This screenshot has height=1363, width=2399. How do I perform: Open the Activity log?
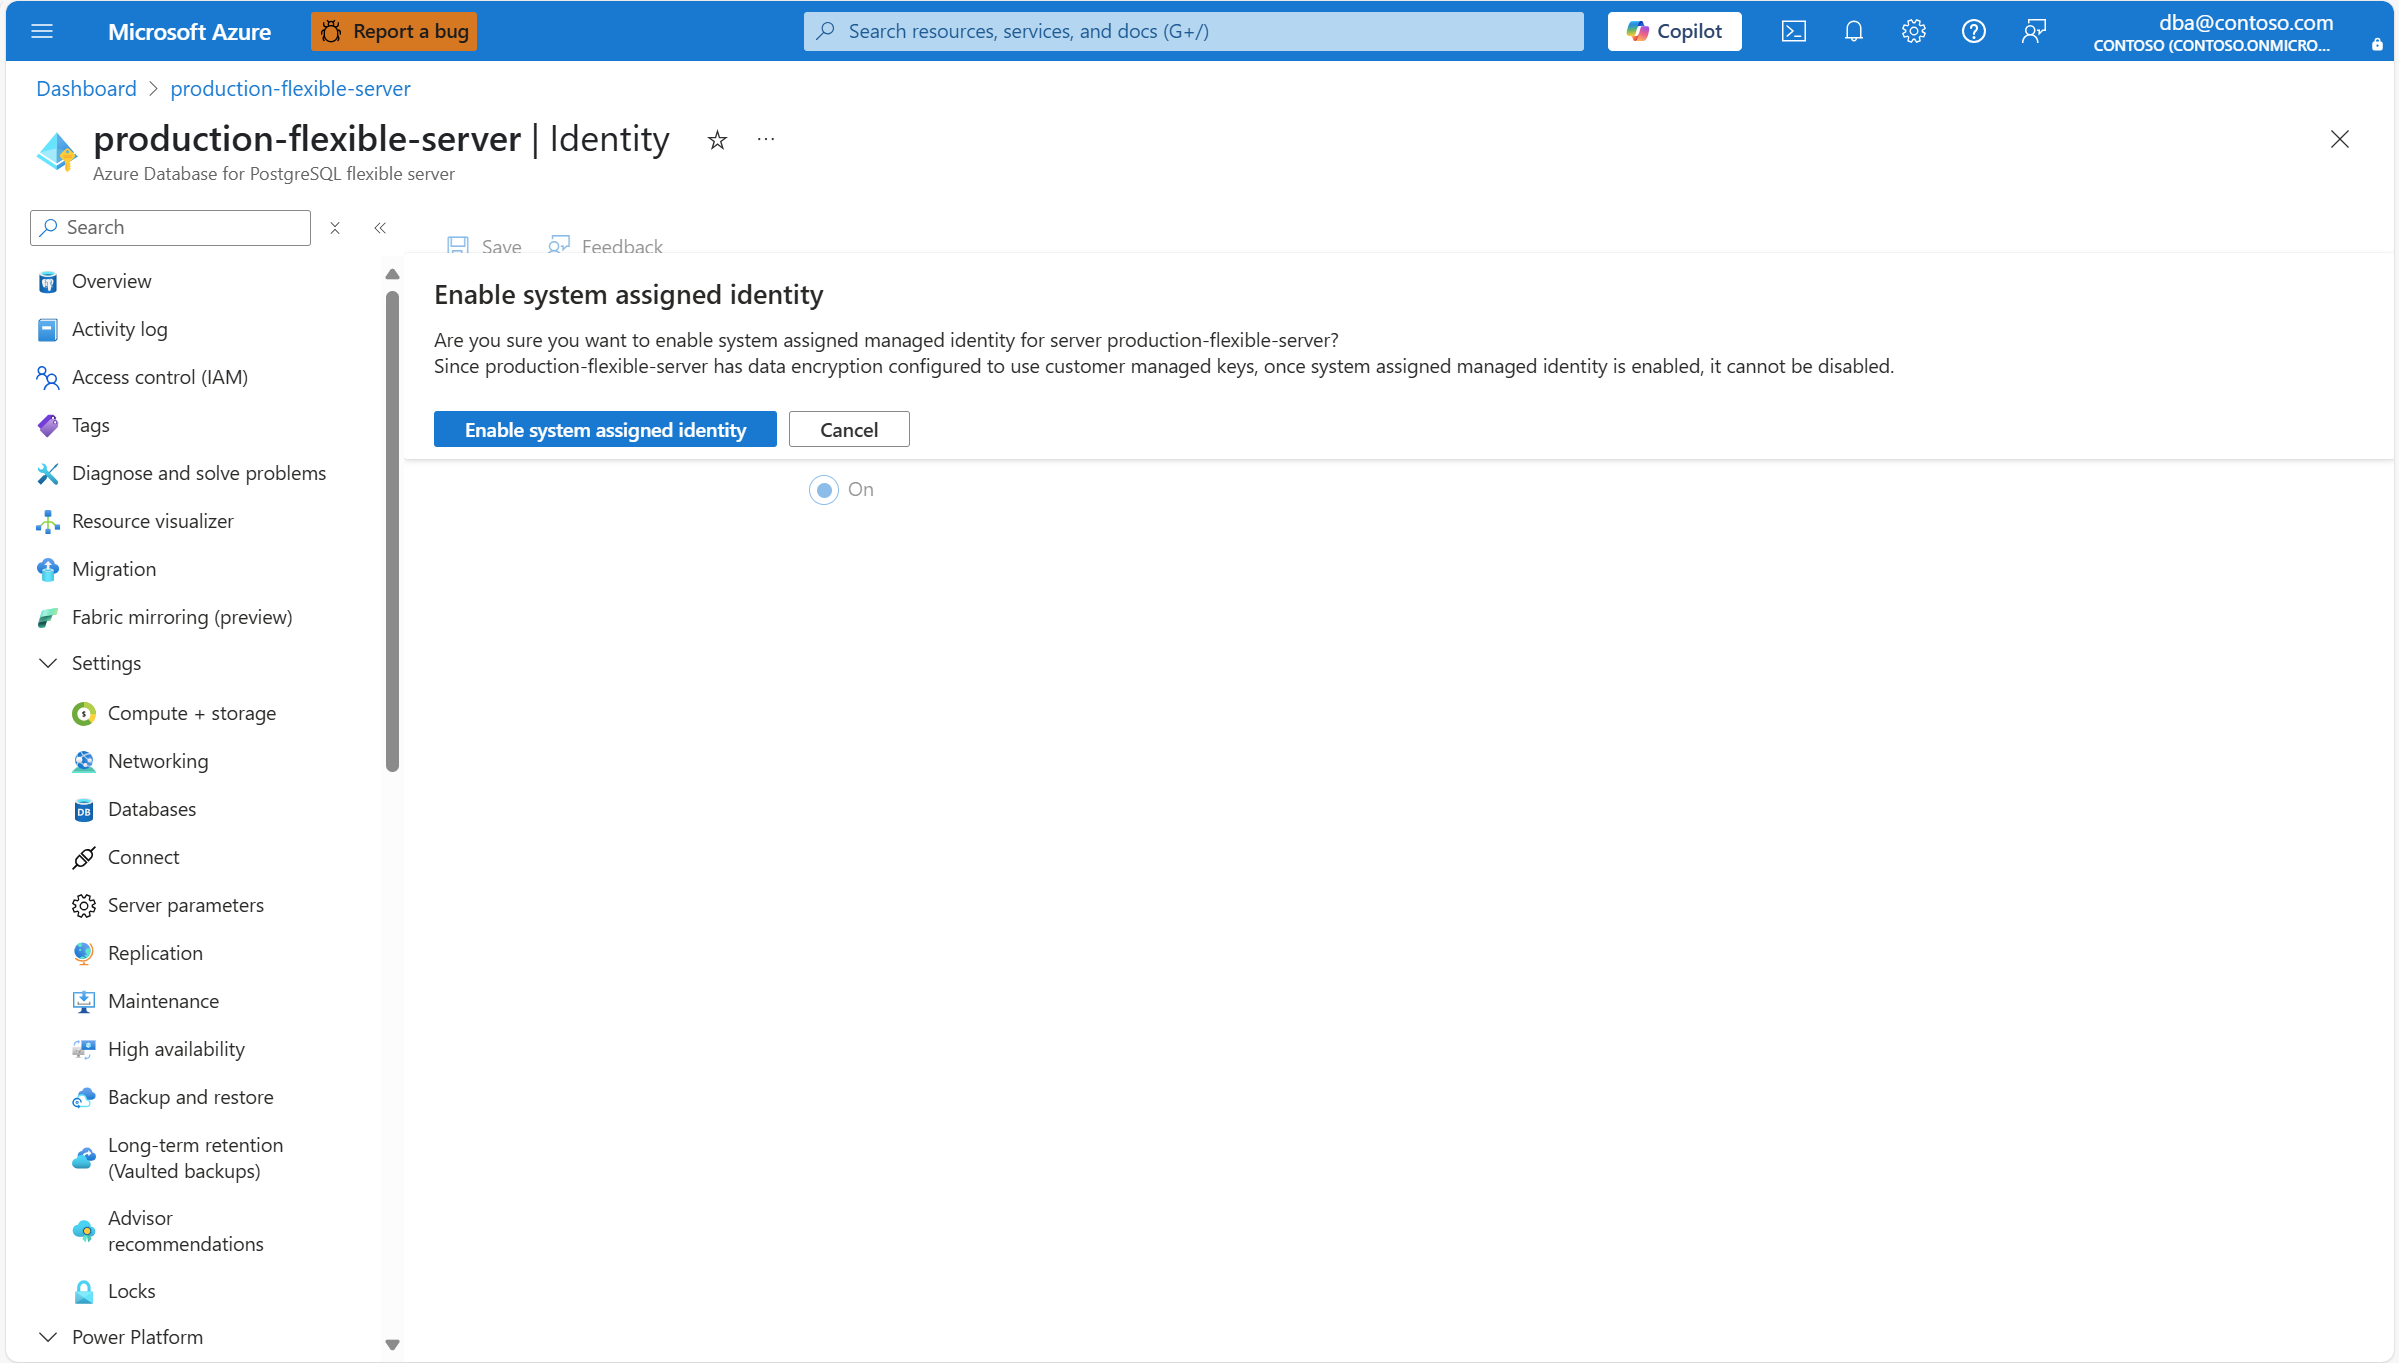119,329
